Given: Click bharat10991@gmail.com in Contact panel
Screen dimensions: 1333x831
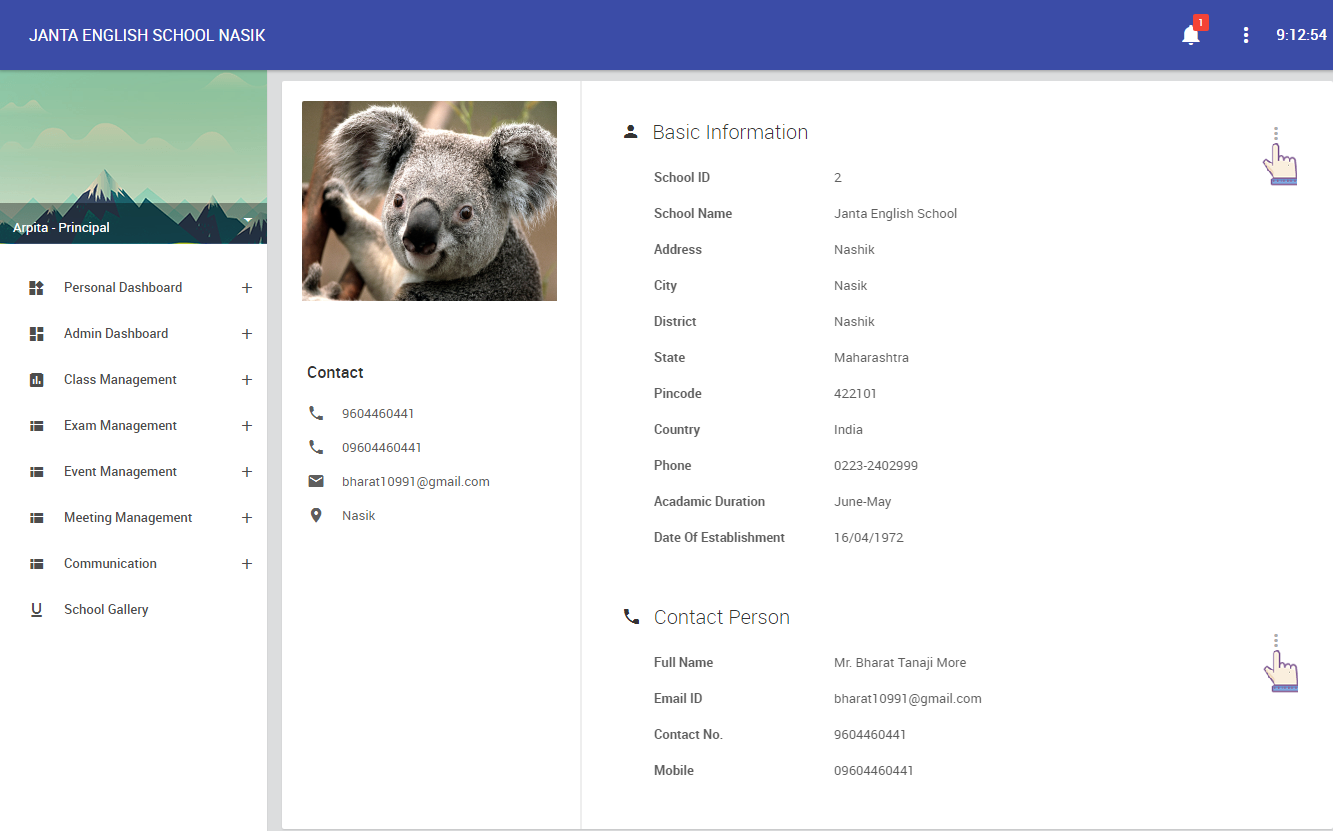Looking at the screenshot, I should [x=416, y=481].
